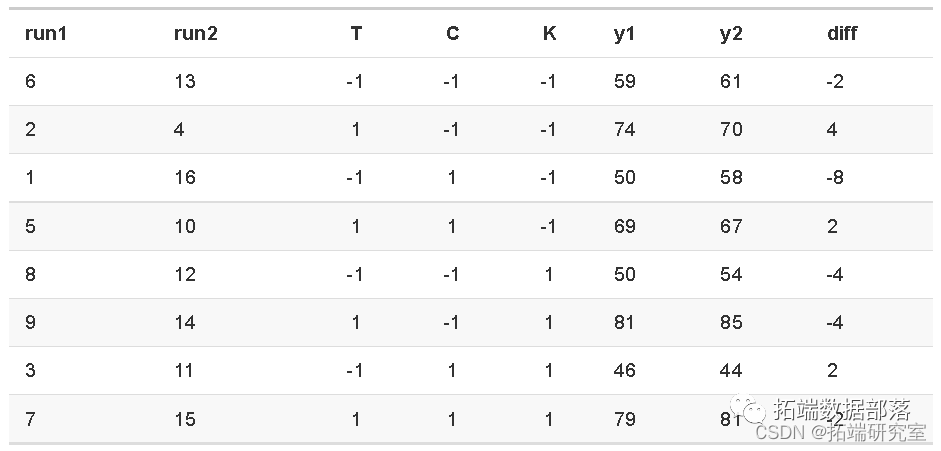Click the run2 cell with value 13
Screen dimensions: 941x451
click(x=185, y=81)
